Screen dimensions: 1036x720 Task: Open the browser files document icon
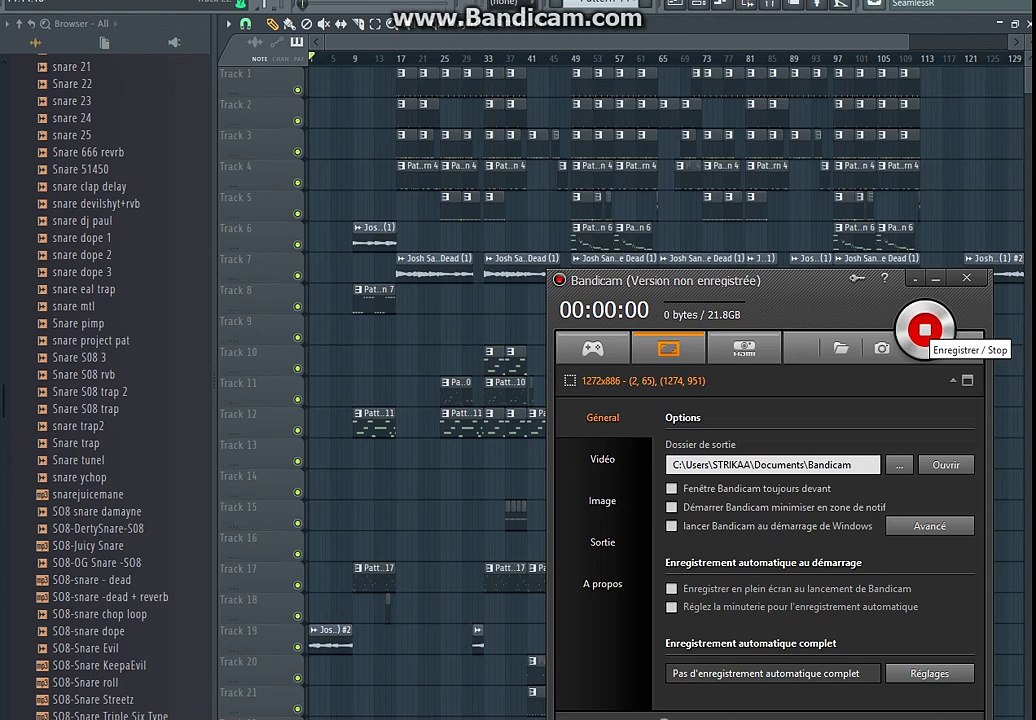pyautogui.click(x=104, y=43)
